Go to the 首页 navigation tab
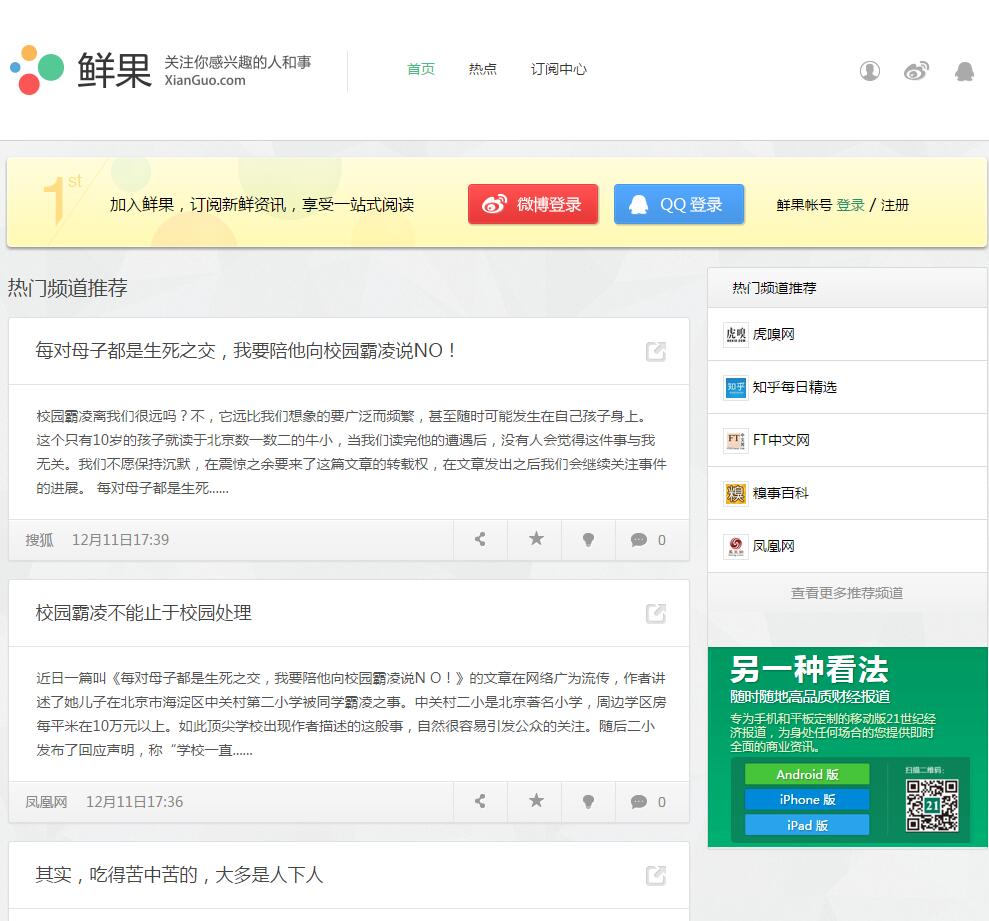The width and height of the screenshot is (989, 921). coord(421,70)
